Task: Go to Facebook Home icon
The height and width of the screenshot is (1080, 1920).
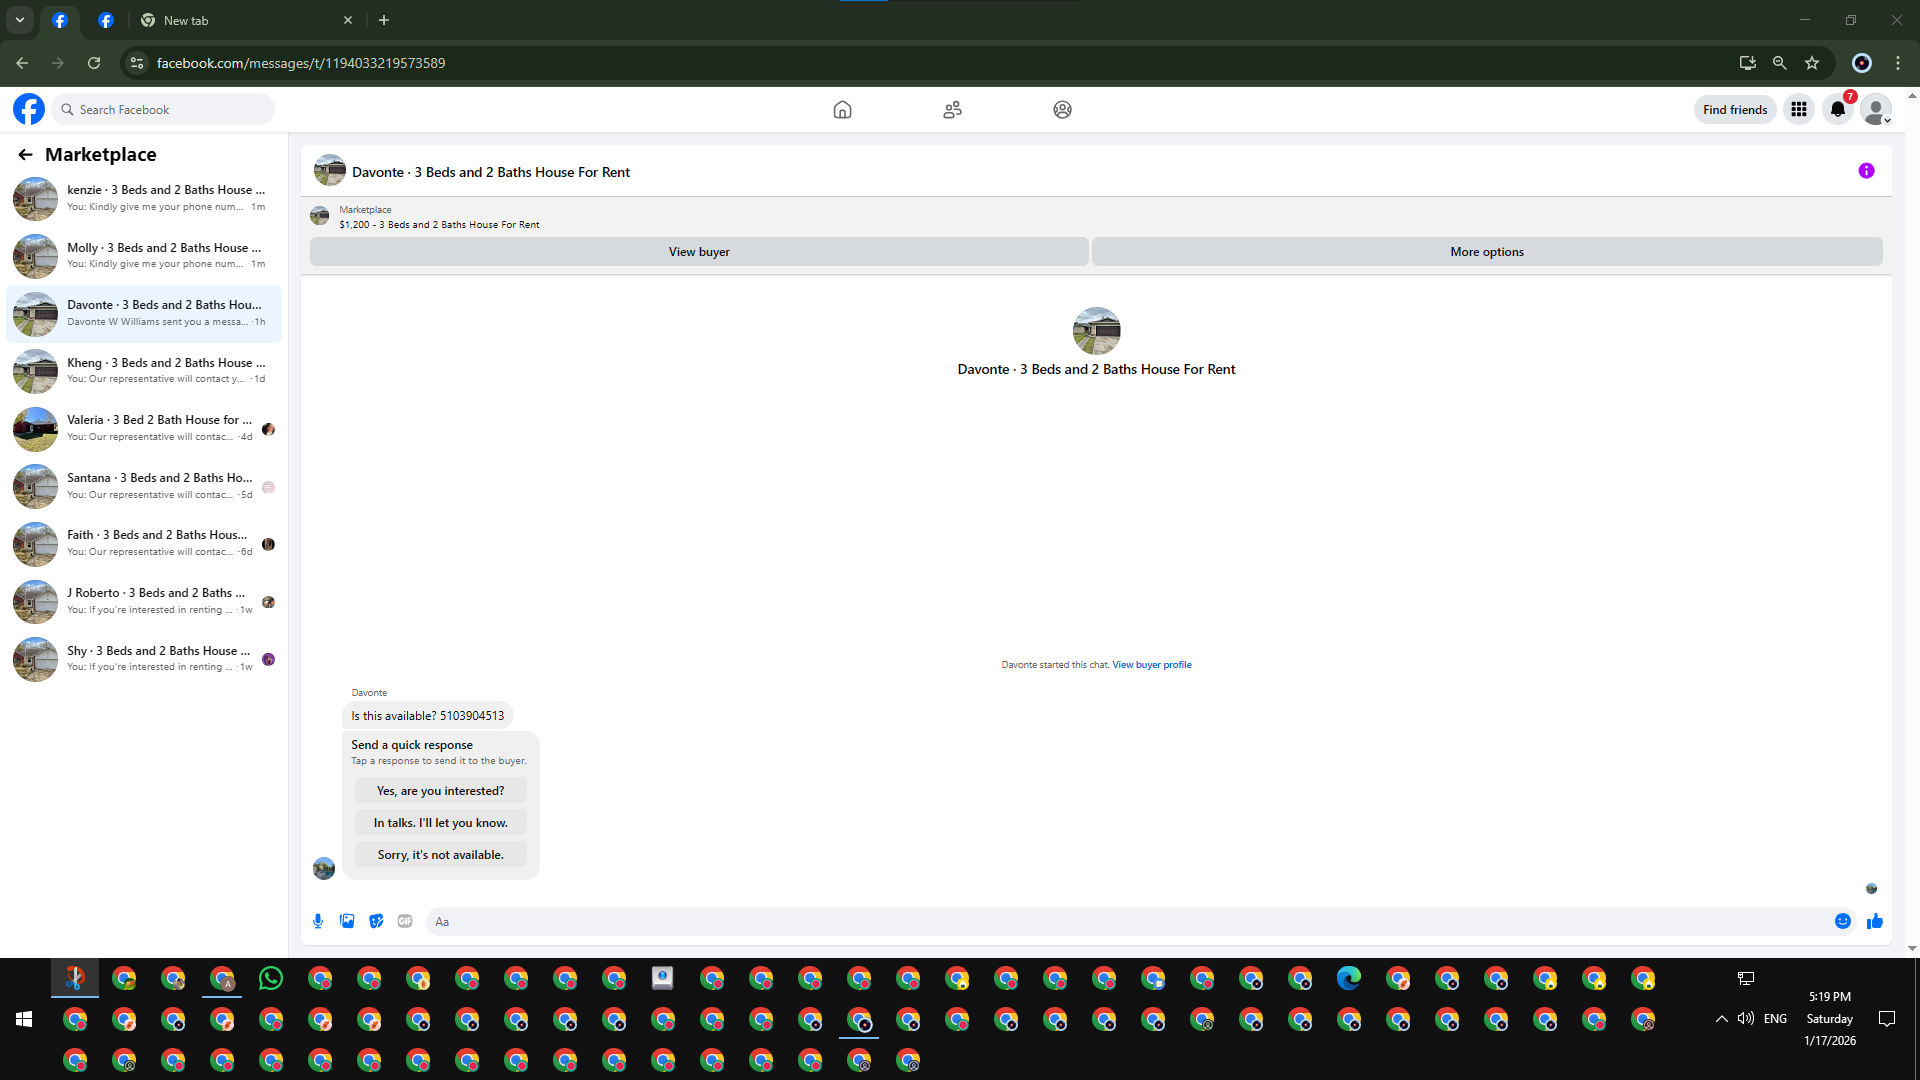Action: click(842, 110)
